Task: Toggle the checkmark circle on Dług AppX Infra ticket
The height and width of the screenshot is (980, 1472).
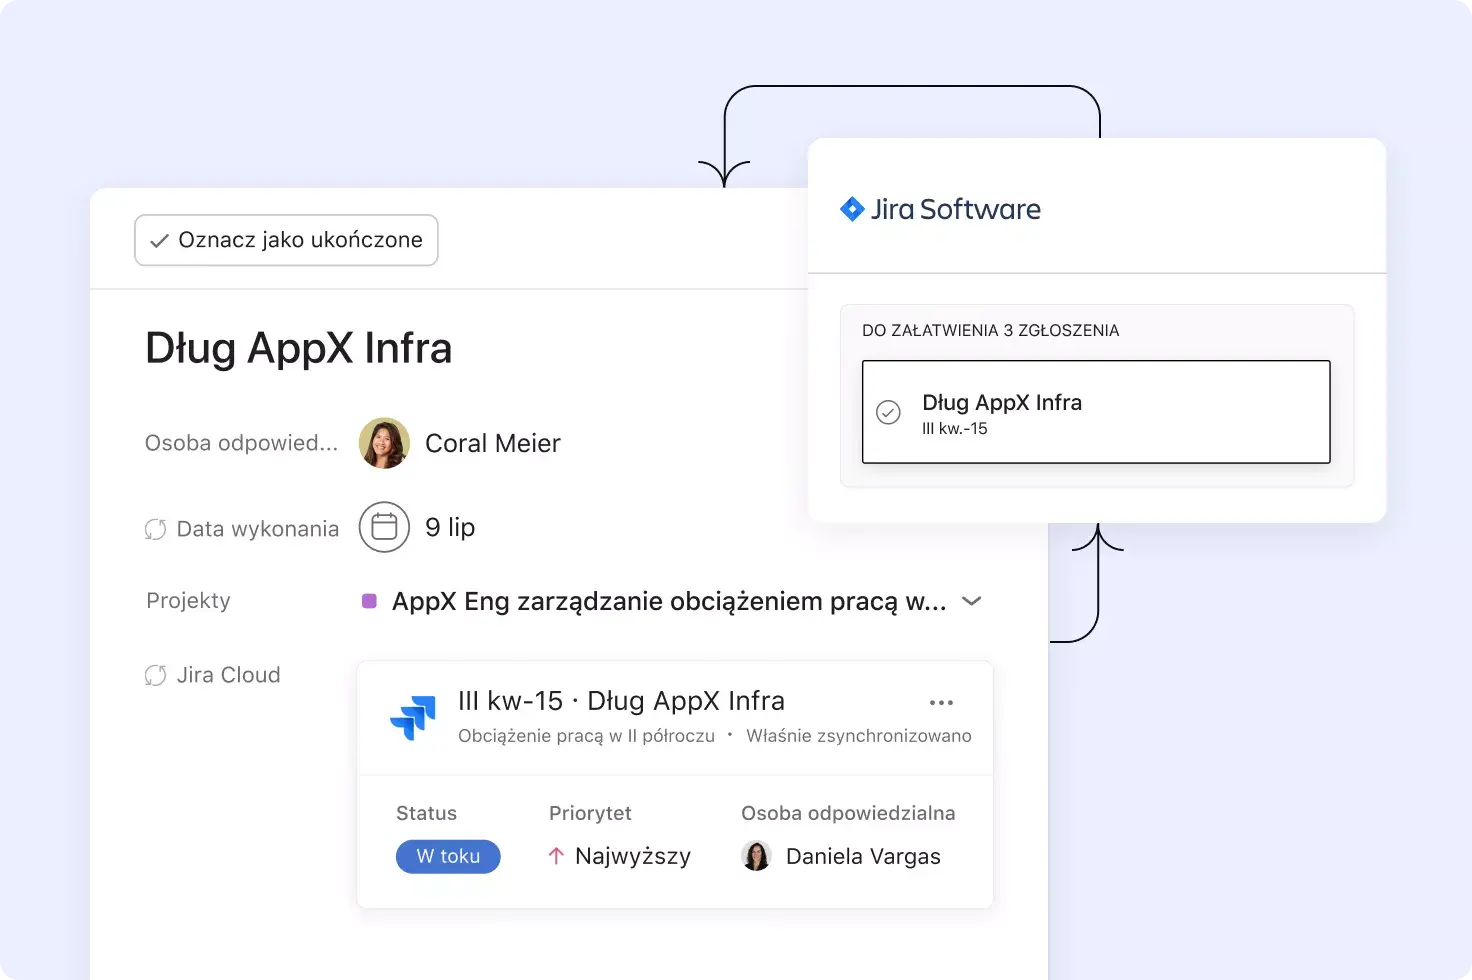Action: 888,412
